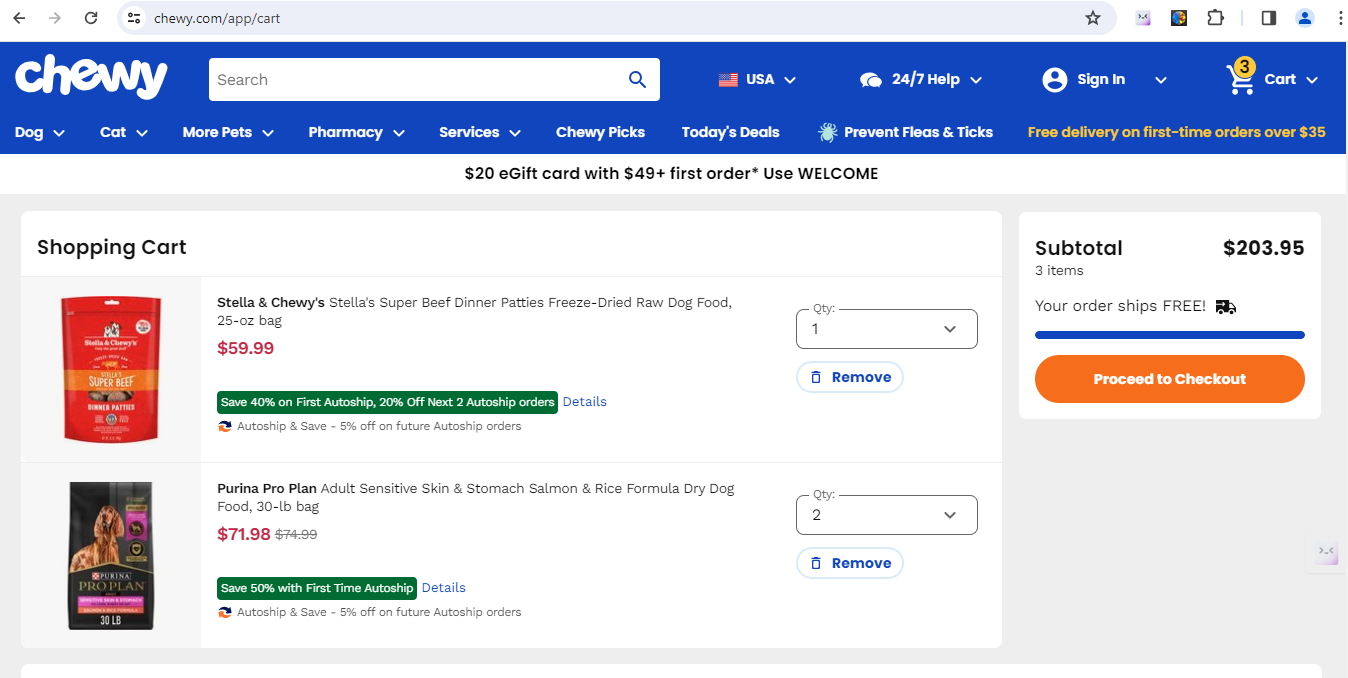Viewport: 1348px width, 678px height.
Task: Click Autoship icon under Stella & Chewy's item
Action: pyautogui.click(x=225, y=426)
